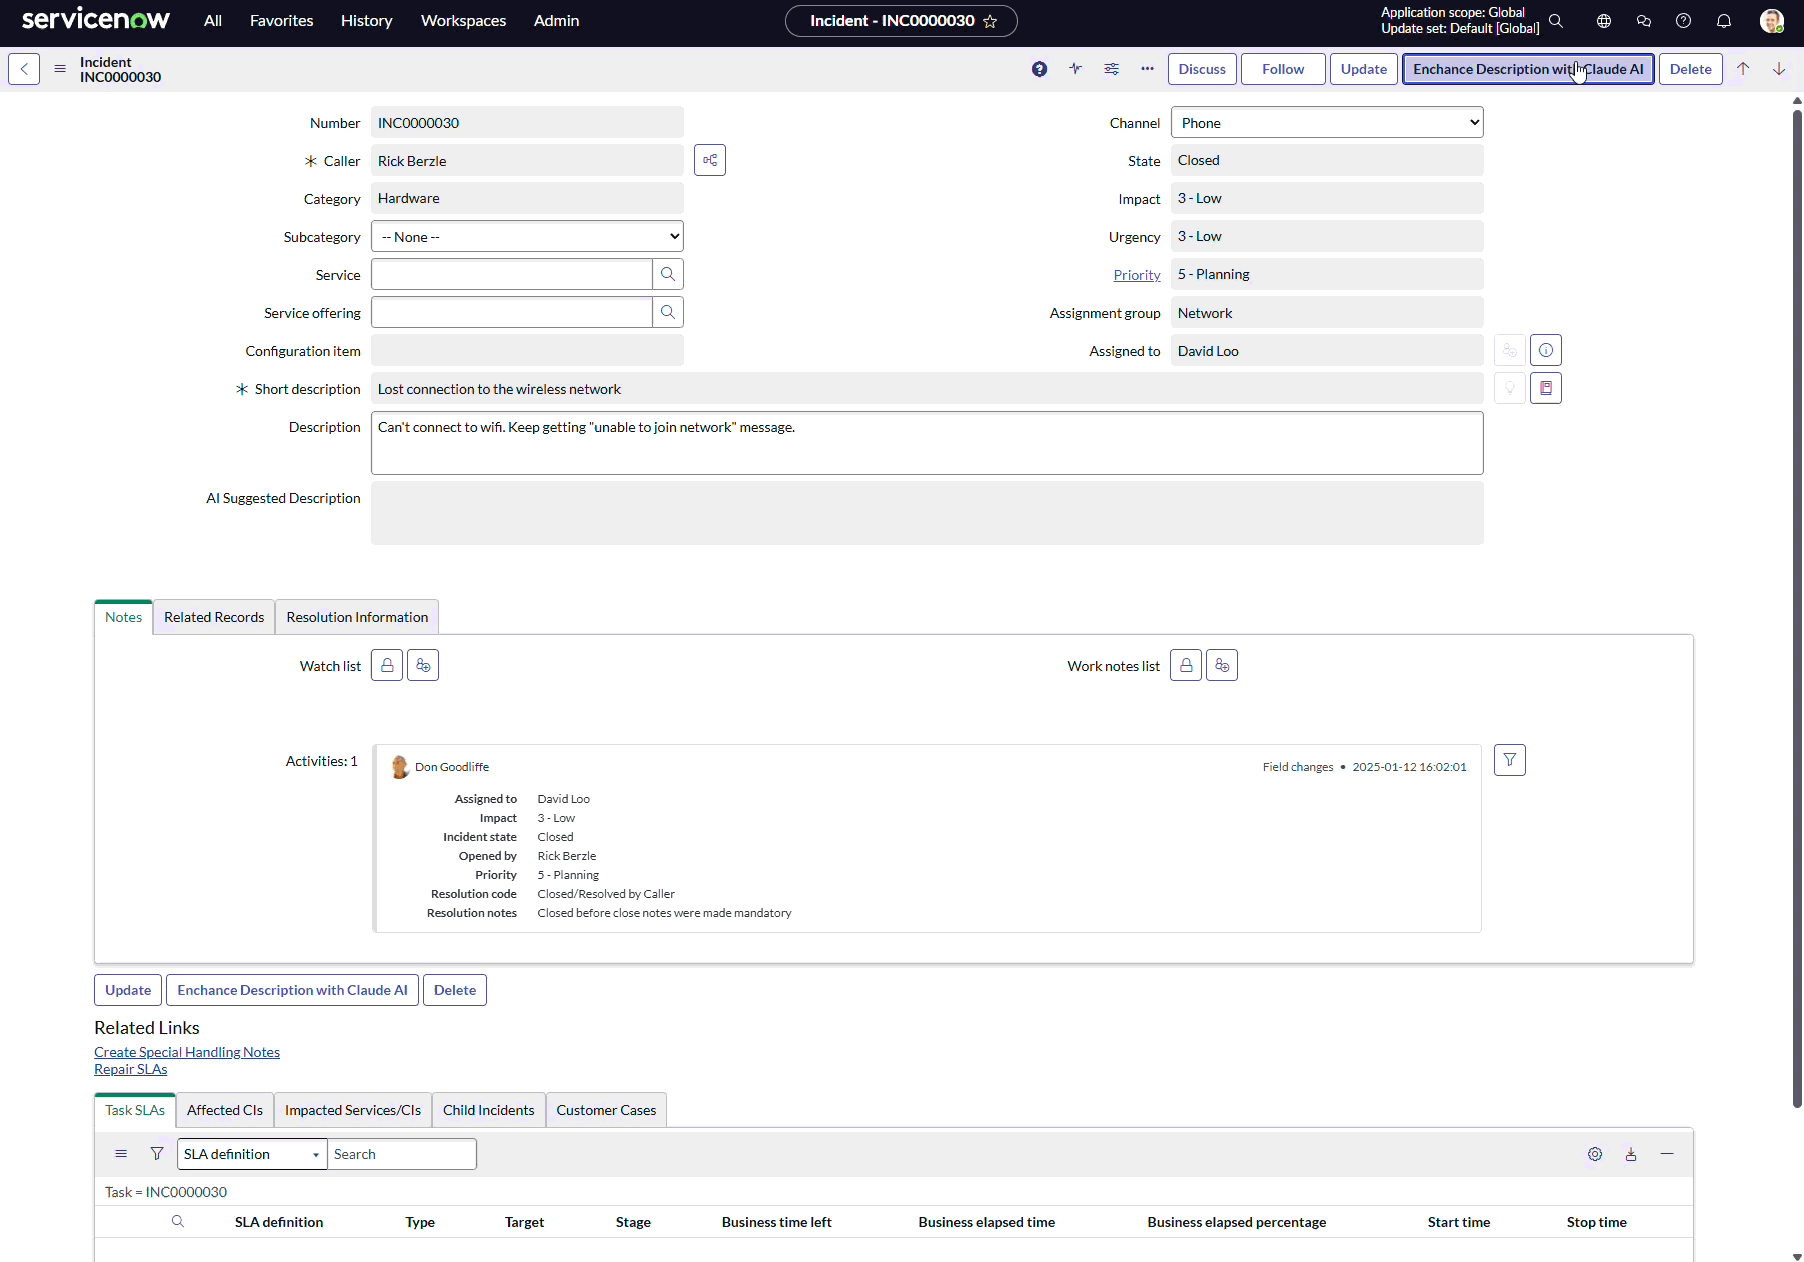
Task: Click header Enchance Description with Claude AI
Action: [x=1528, y=69]
